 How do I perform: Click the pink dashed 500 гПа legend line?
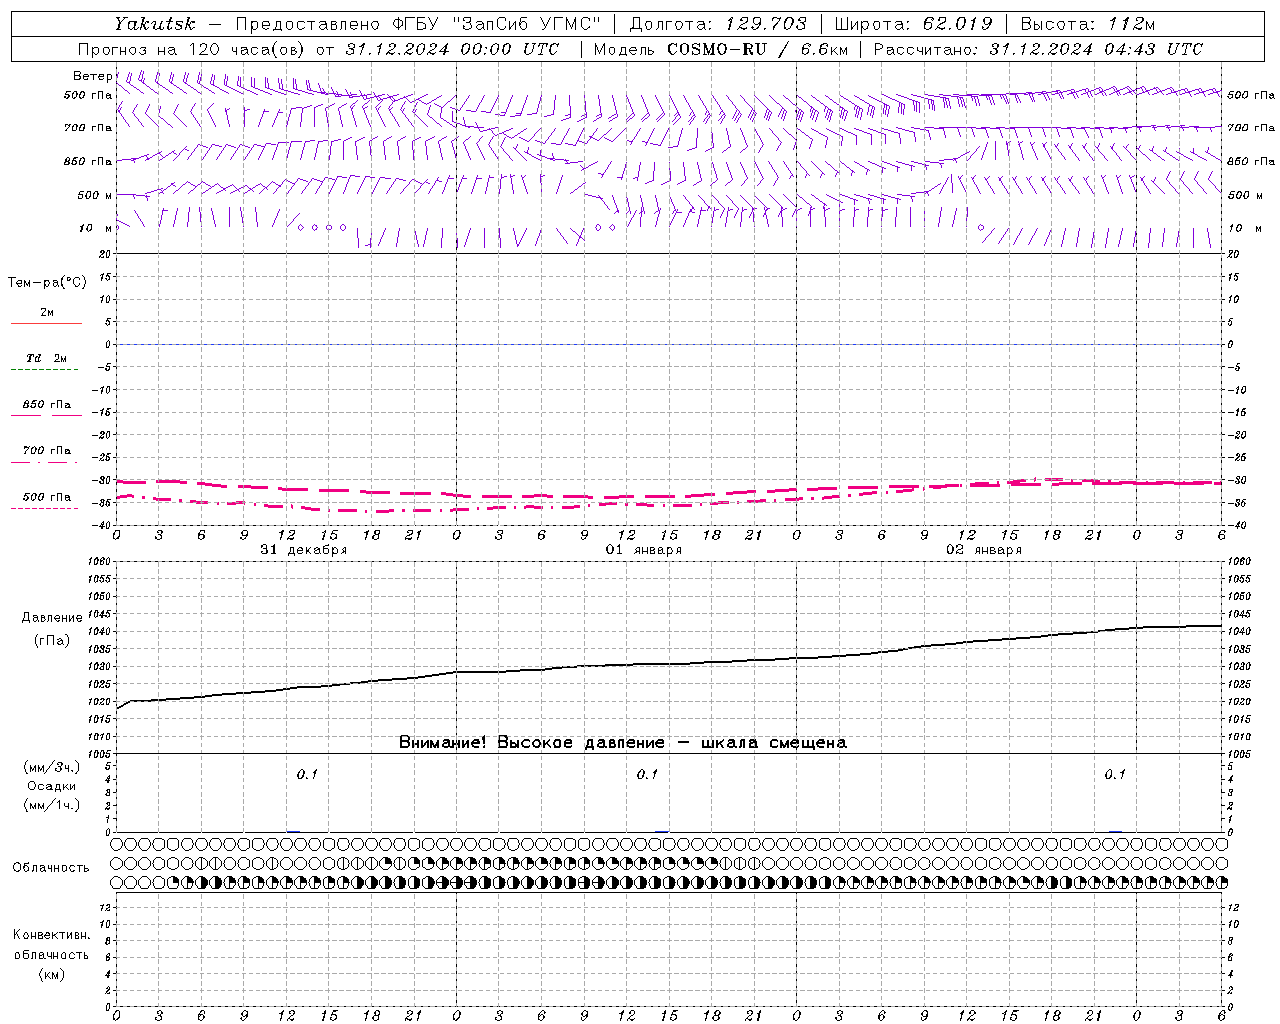[45, 508]
